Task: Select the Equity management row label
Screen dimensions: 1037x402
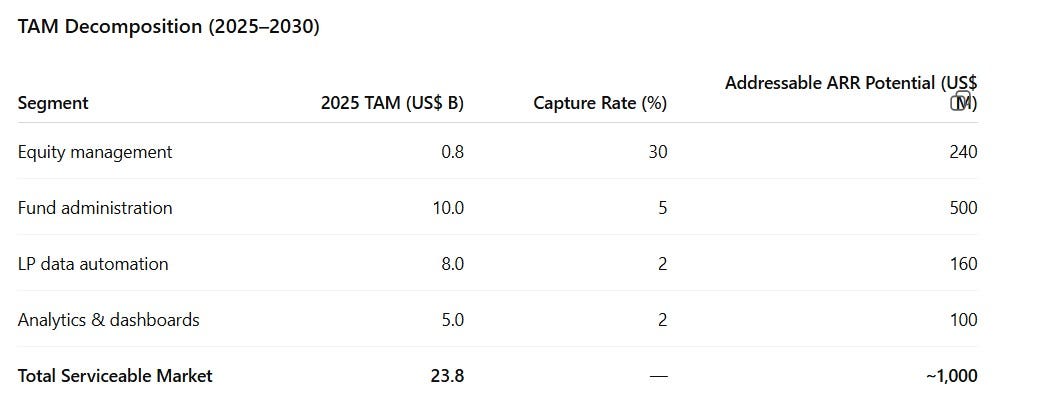Action: pos(95,152)
